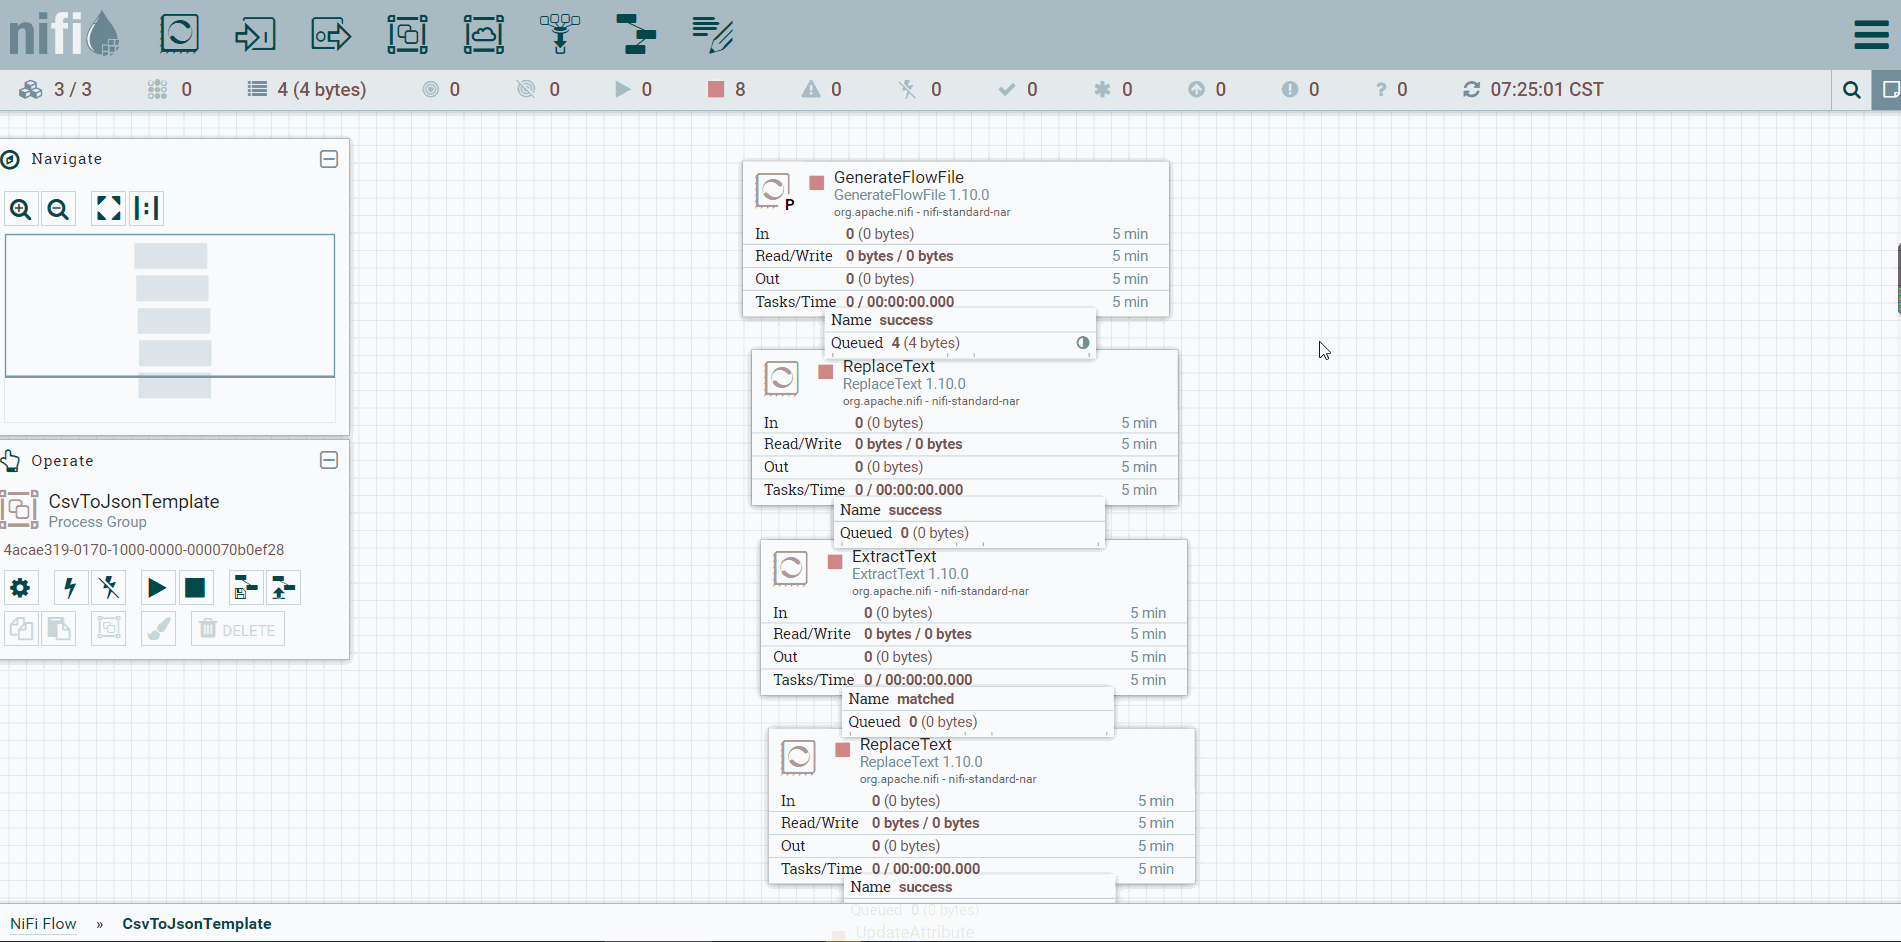This screenshot has height=942, width=1901.
Task: Select the Processor icon in the toolbar
Action: 179,34
